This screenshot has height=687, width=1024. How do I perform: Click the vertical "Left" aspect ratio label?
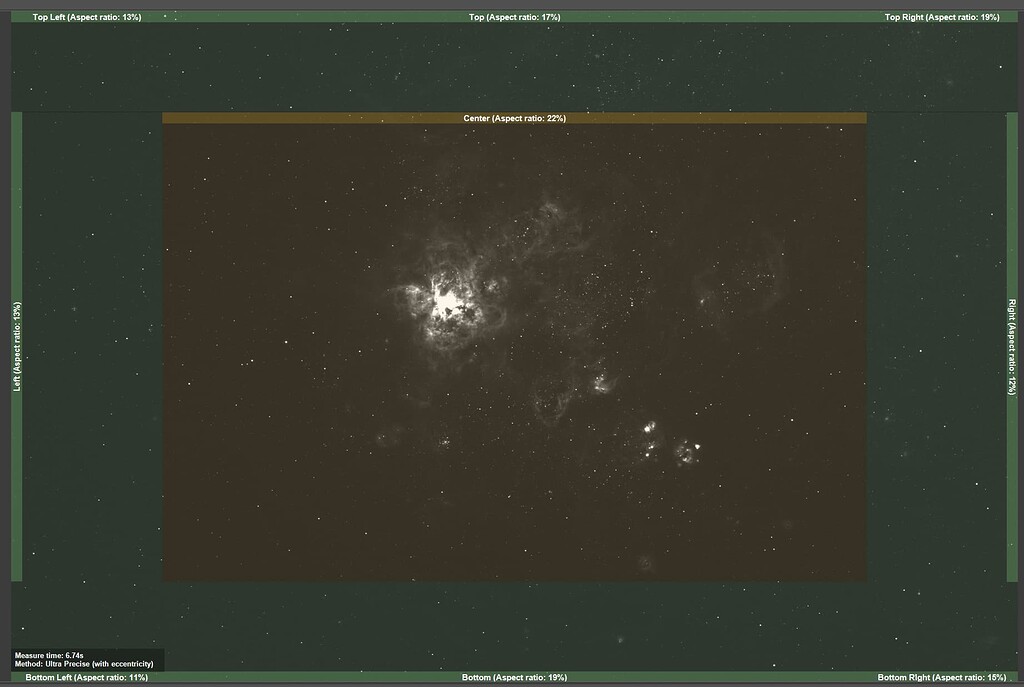pos(16,340)
